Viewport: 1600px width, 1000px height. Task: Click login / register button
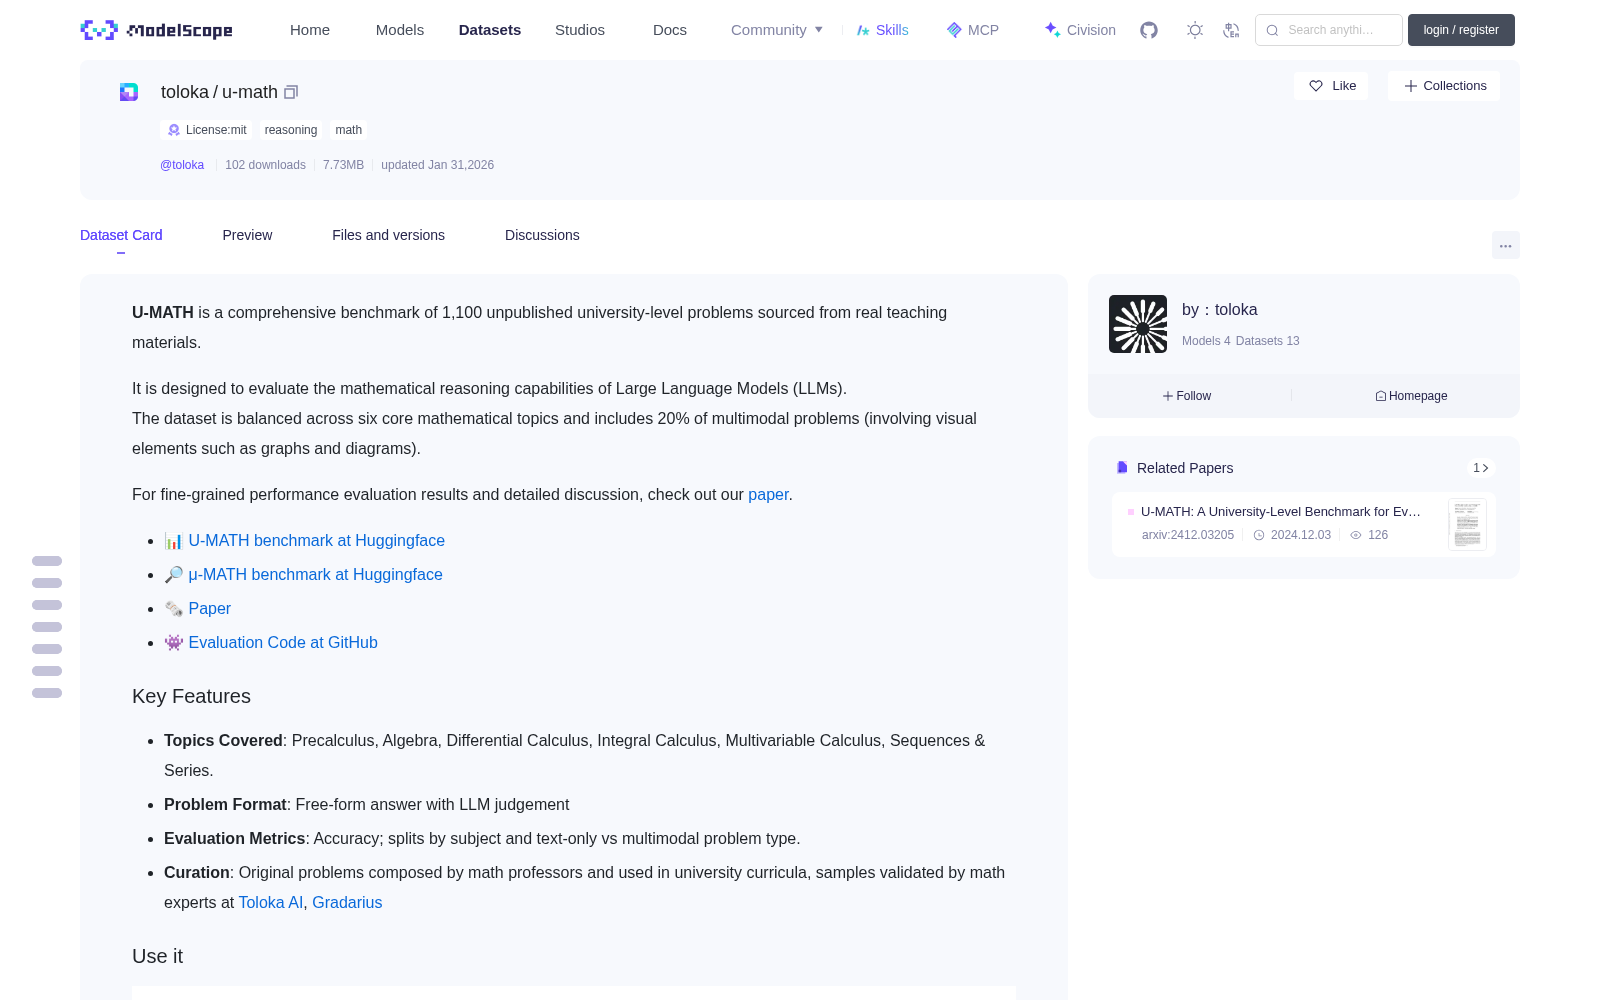[1461, 30]
